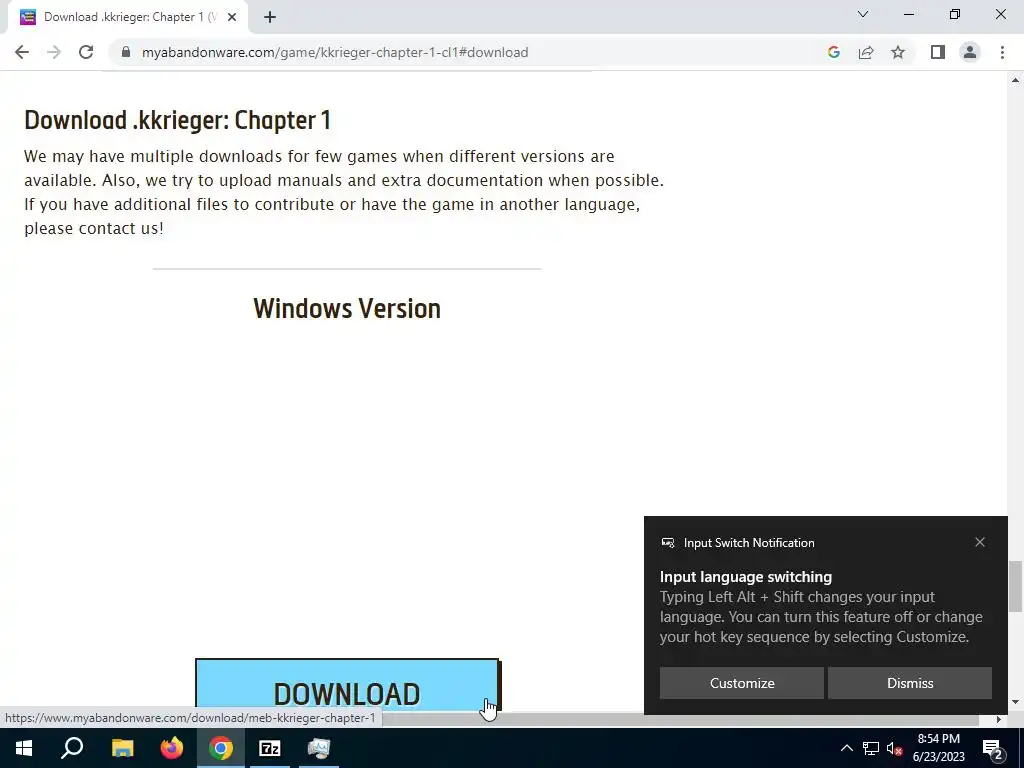
Task: Open the Chrome profile menu
Action: pyautogui.click(x=970, y=52)
